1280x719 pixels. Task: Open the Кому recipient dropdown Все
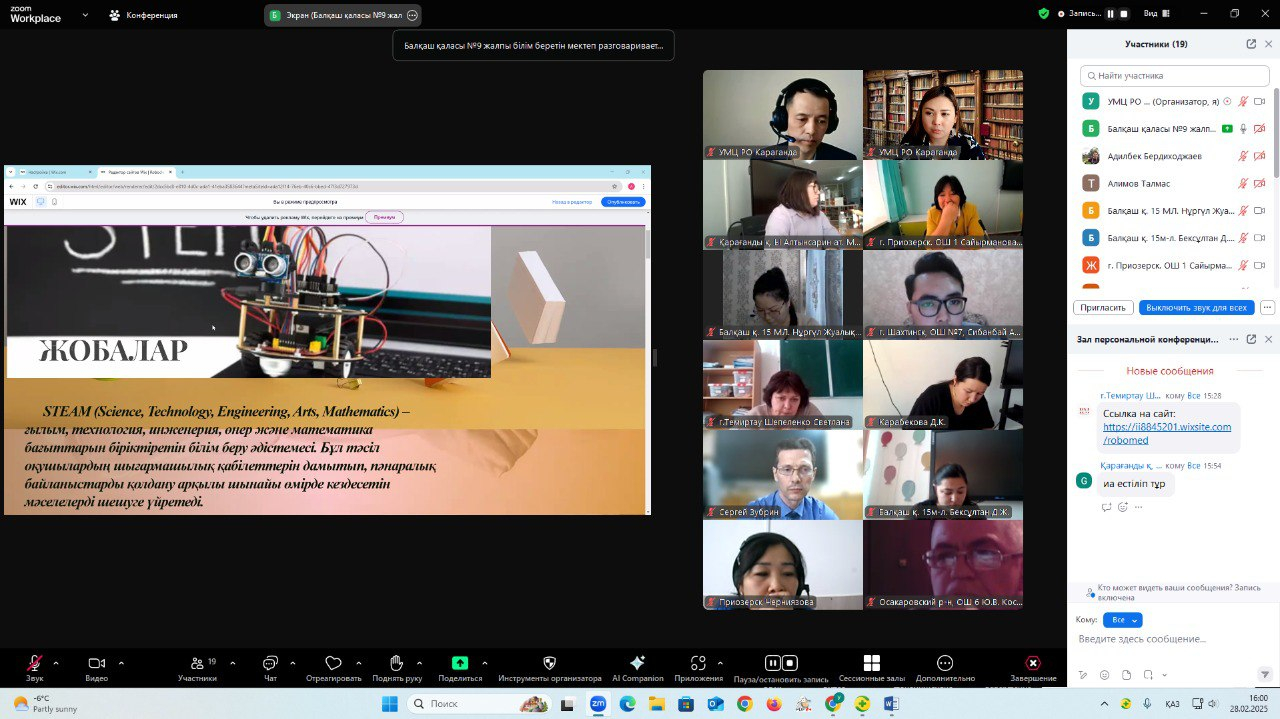(1123, 620)
